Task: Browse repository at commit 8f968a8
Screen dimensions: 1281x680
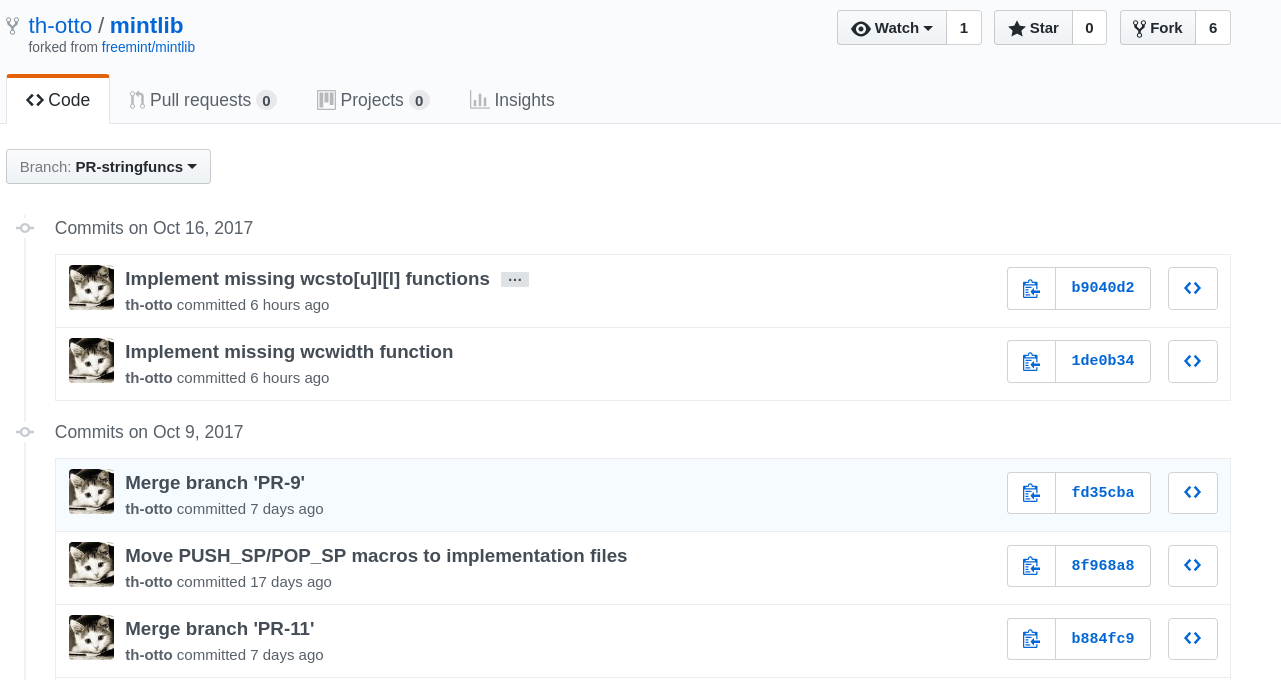Action: coord(1192,566)
